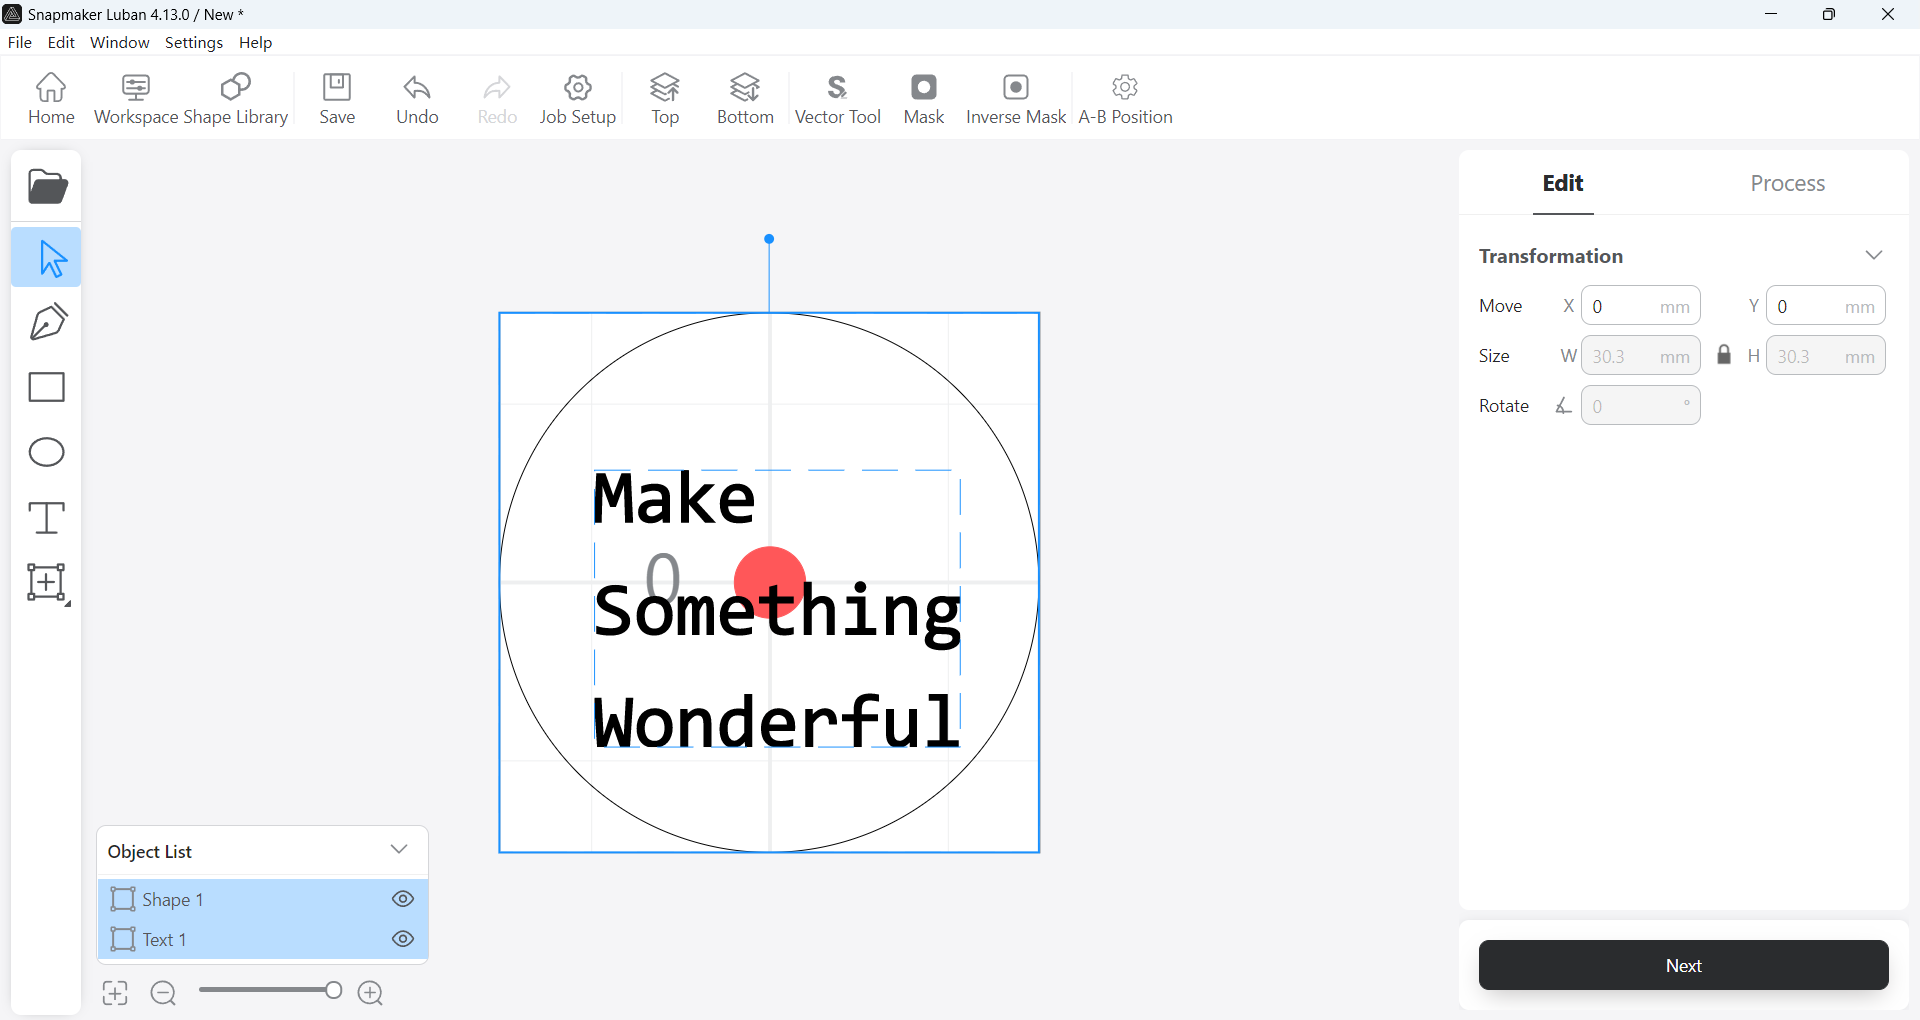The height and width of the screenshot is (1020, 1920).
Task: Hide Text 1 with its eye icon
Action: 403,939
